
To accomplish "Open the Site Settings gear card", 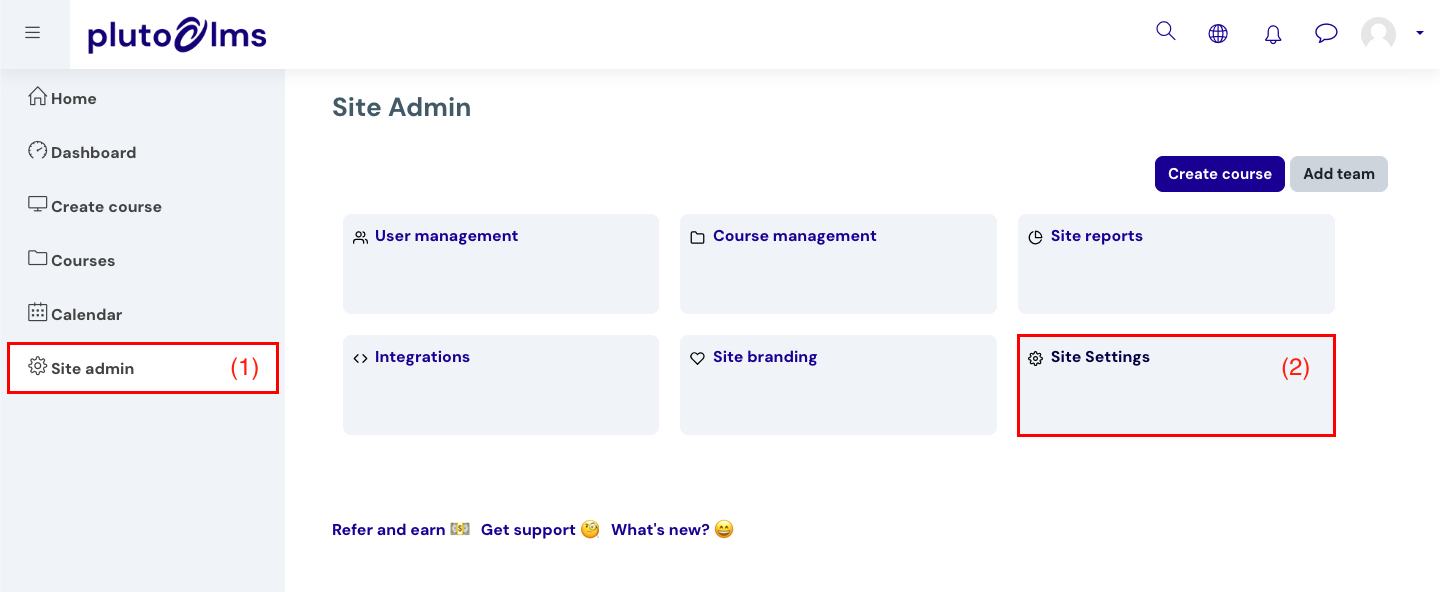I will click(1176, 385).
